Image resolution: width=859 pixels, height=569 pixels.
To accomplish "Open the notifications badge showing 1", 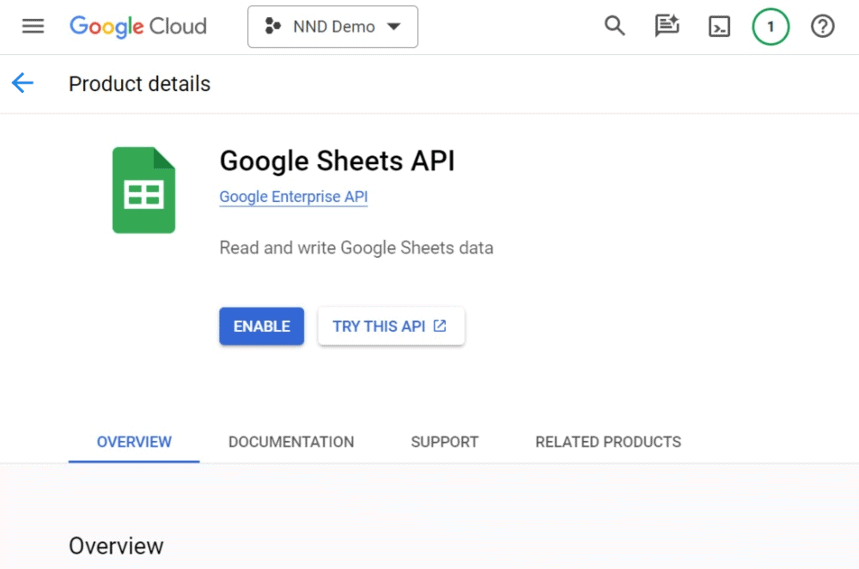I will click(770, 26).
